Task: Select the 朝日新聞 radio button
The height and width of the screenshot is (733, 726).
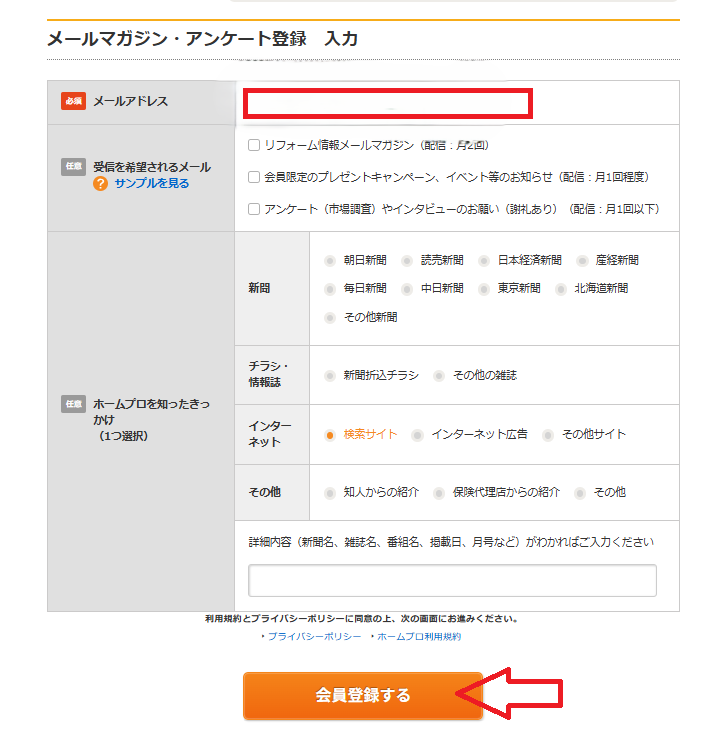Action: click(330, 260)
